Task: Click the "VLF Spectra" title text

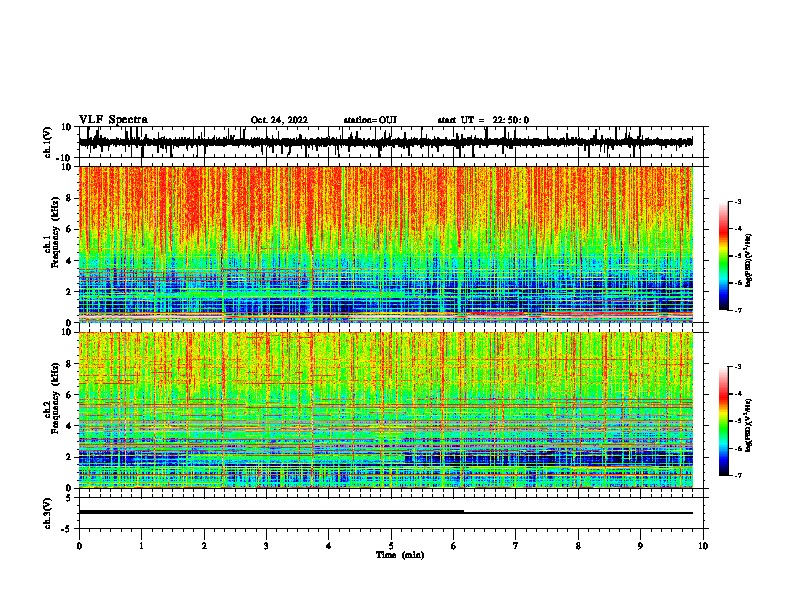Action: (113, 119)
